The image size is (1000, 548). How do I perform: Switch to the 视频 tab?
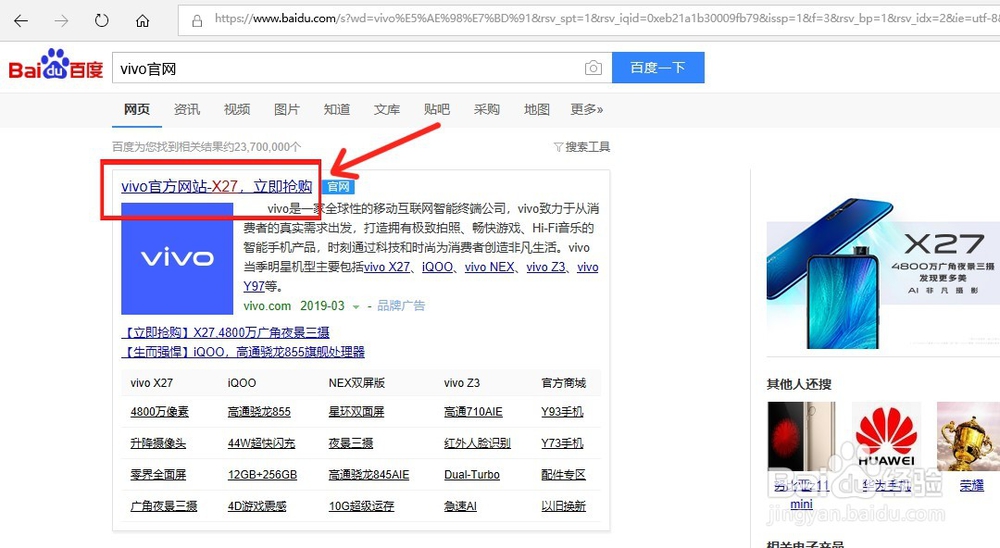pos(237,110)
